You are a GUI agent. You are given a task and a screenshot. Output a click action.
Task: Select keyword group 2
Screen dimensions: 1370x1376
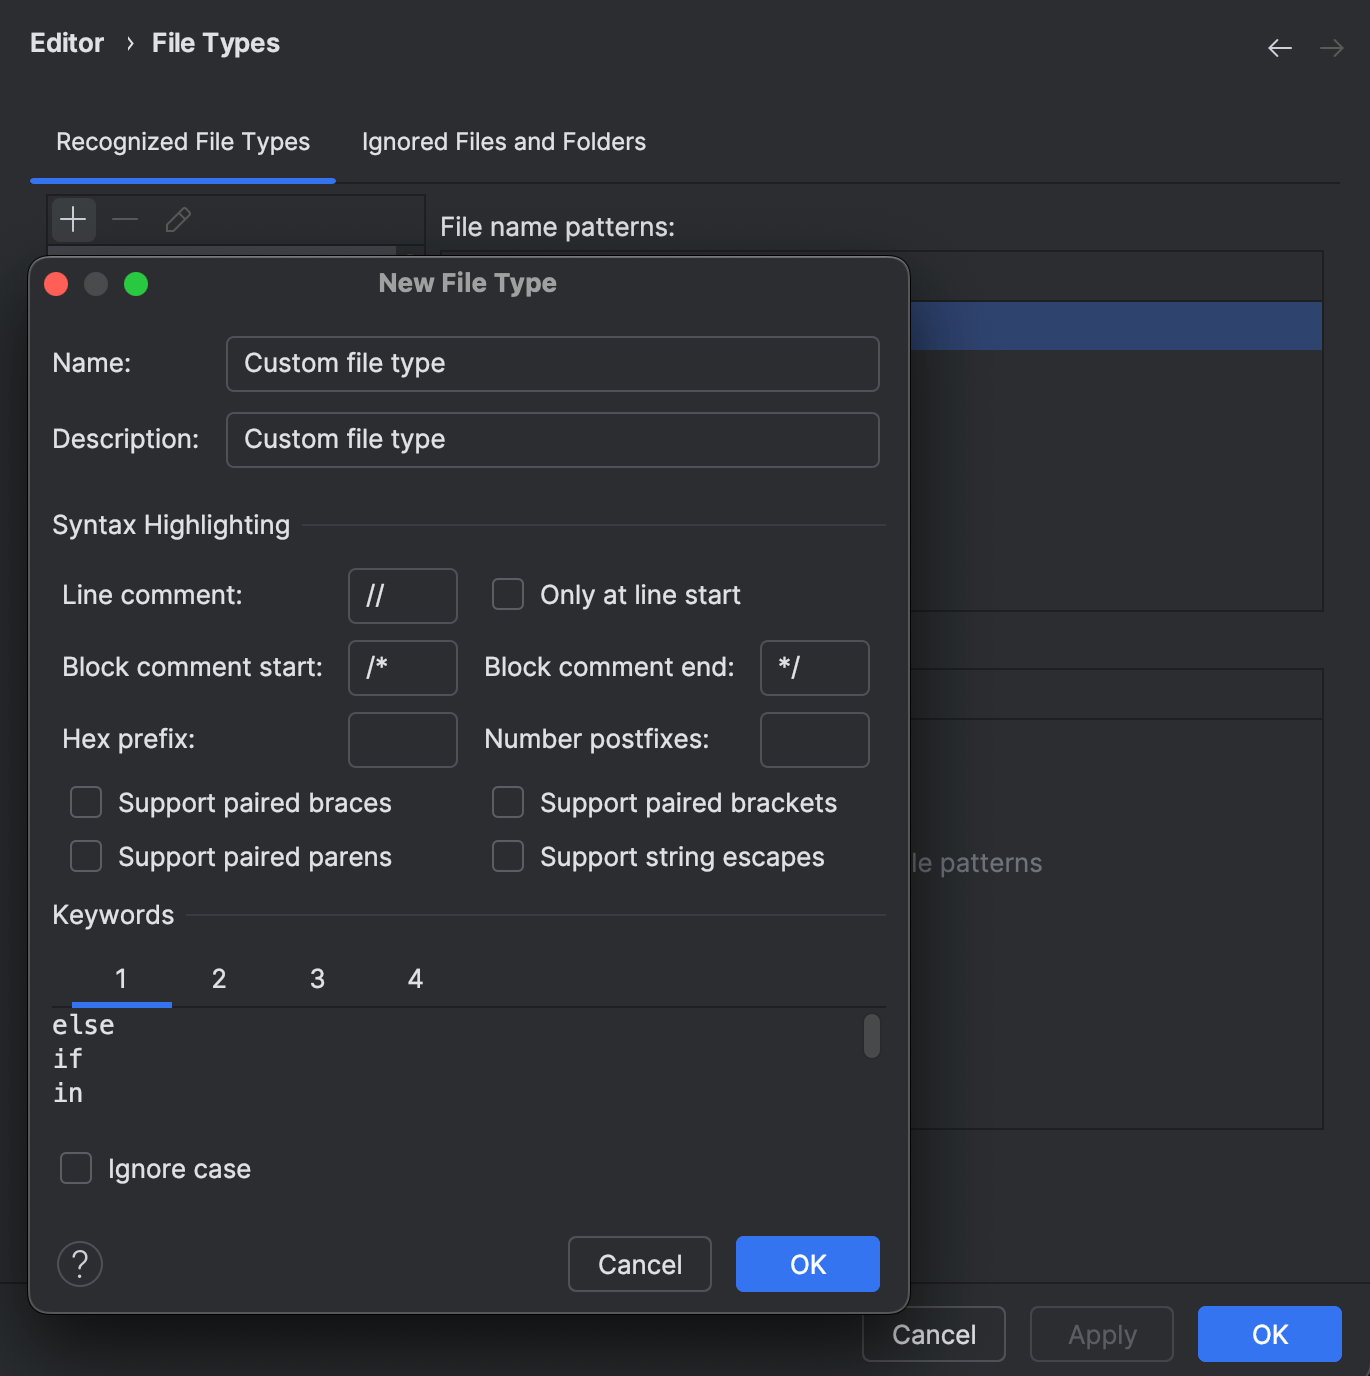219,979
